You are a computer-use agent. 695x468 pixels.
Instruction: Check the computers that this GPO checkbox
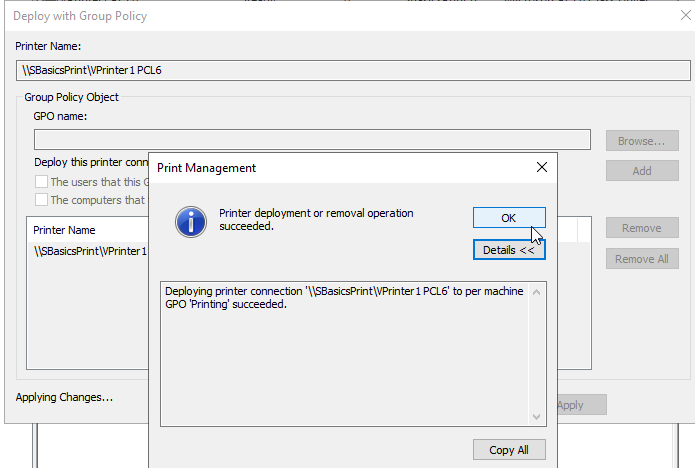point(41,200)
